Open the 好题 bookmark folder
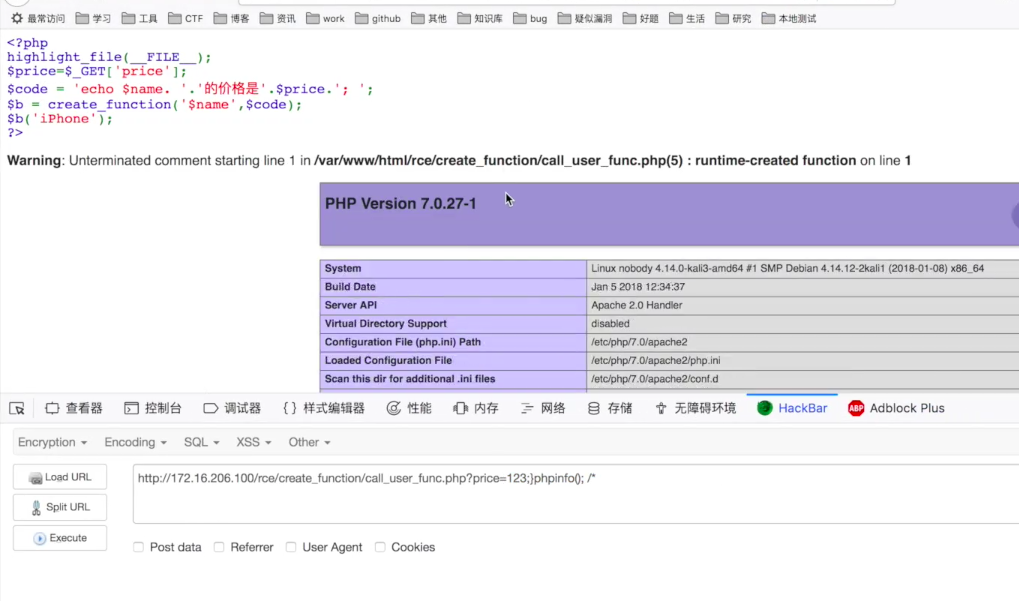 click(x=640, y=18)
